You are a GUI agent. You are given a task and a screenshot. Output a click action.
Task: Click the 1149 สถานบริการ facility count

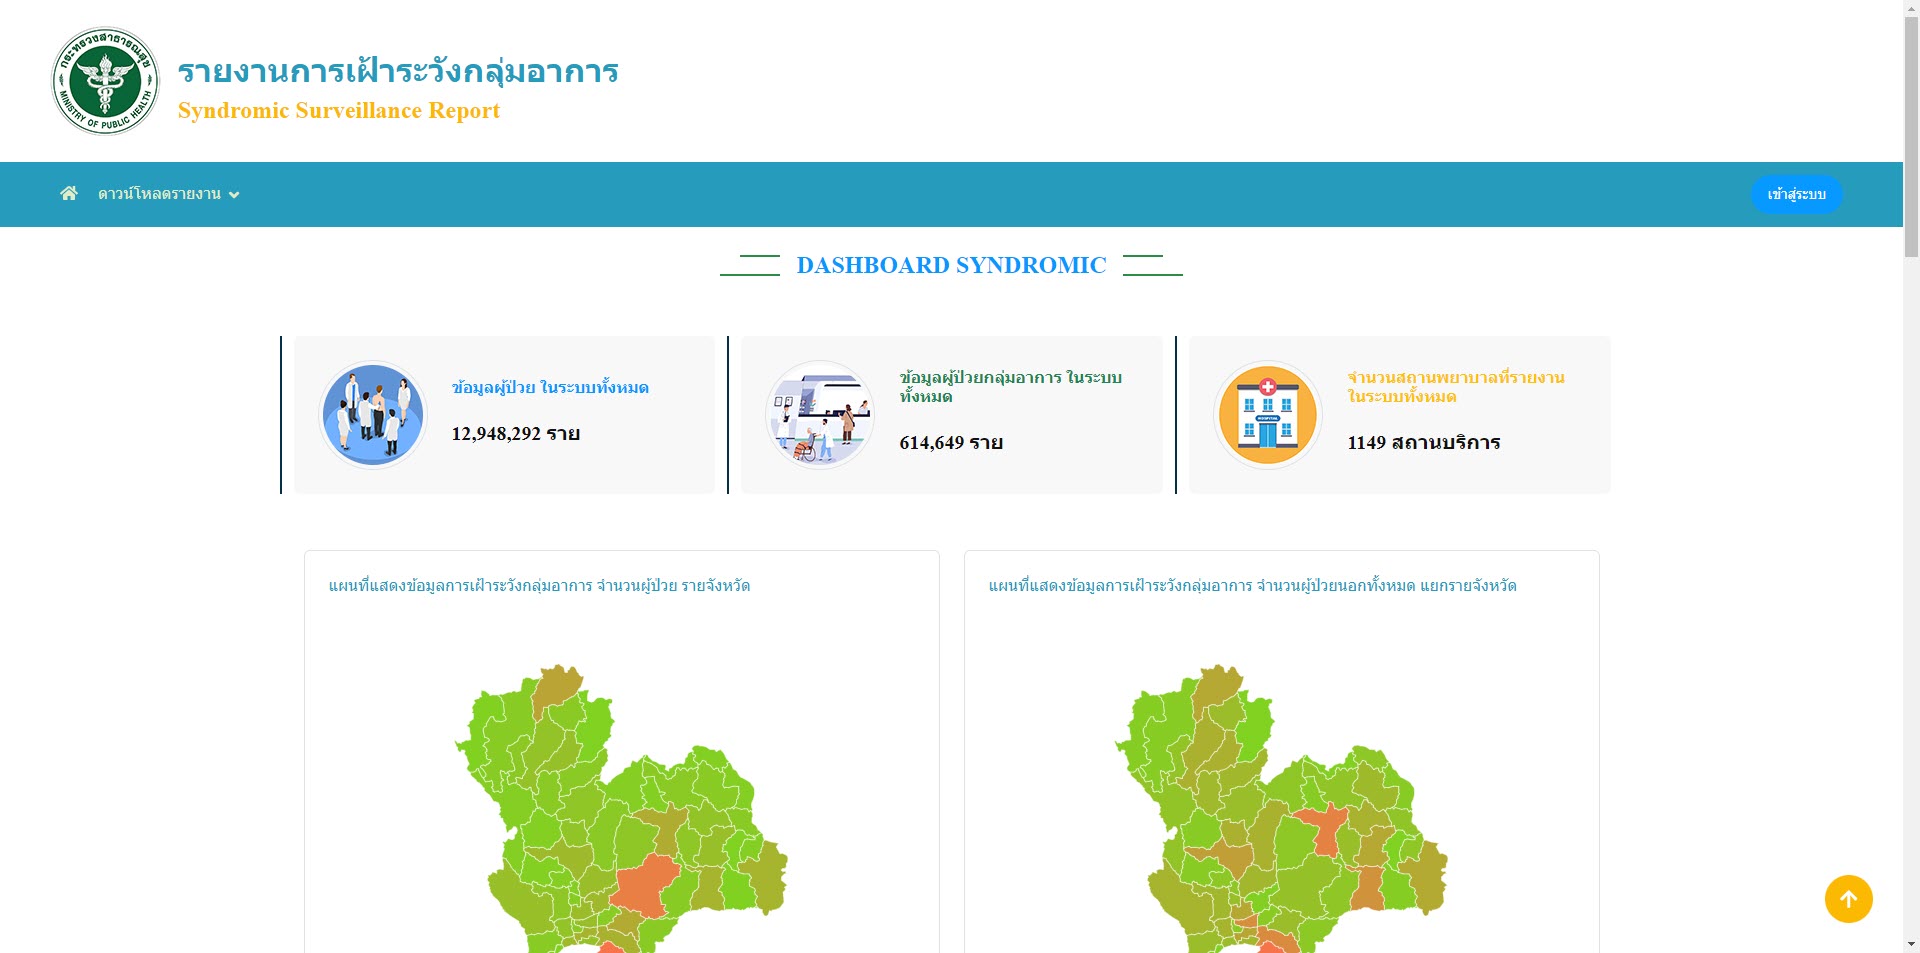click(x=1424, y=442)
